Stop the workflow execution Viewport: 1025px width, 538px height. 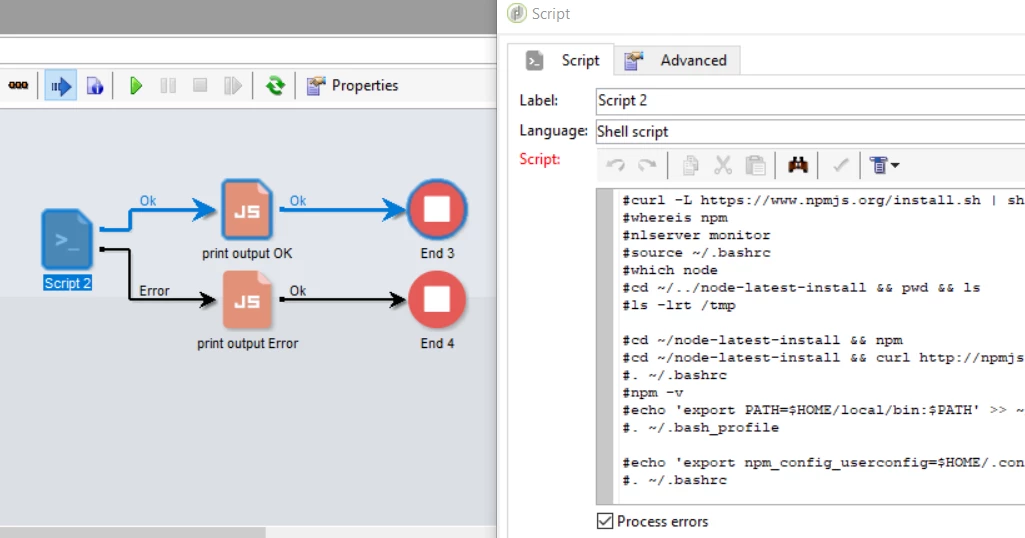point(200,86)
